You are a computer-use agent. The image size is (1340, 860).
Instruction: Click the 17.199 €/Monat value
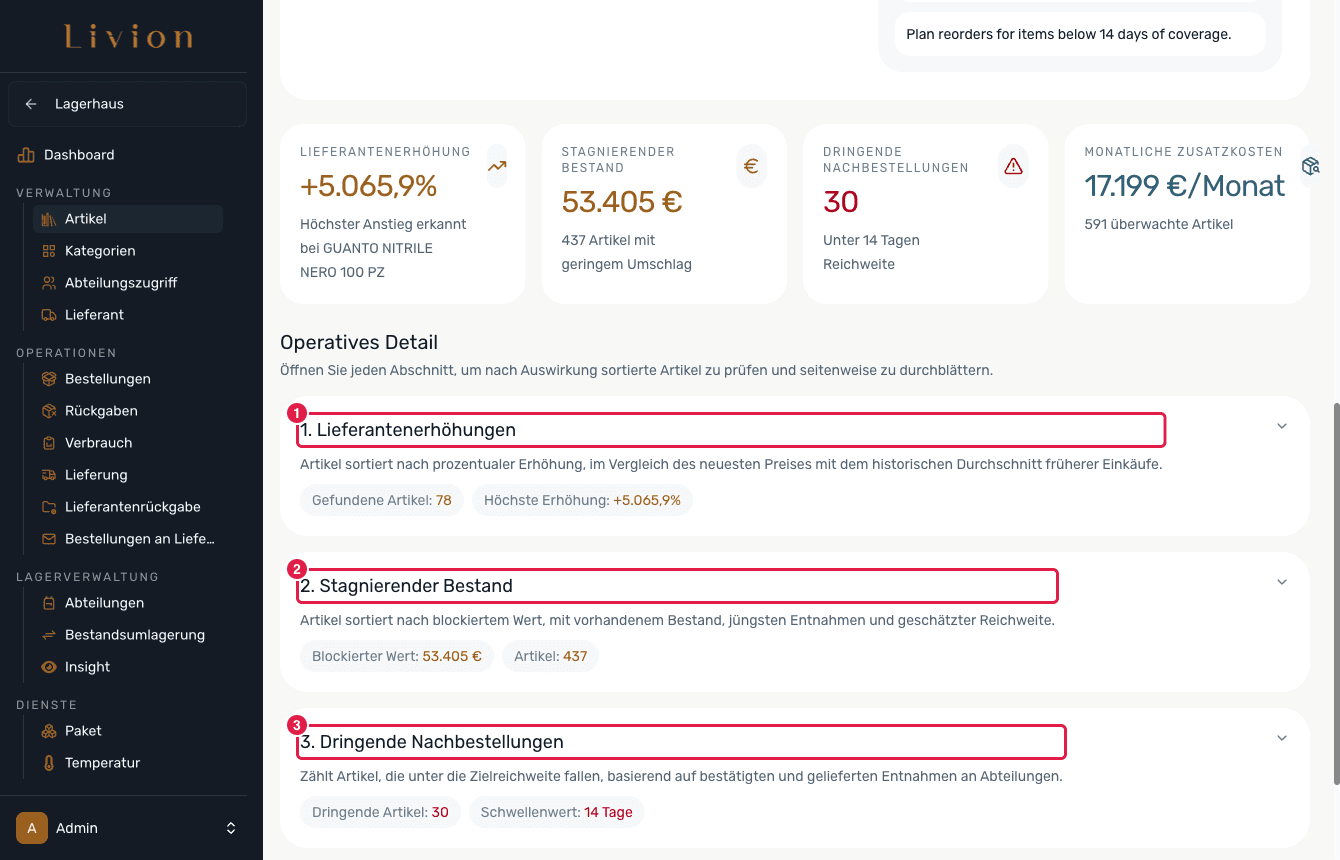coord(1185,186)
